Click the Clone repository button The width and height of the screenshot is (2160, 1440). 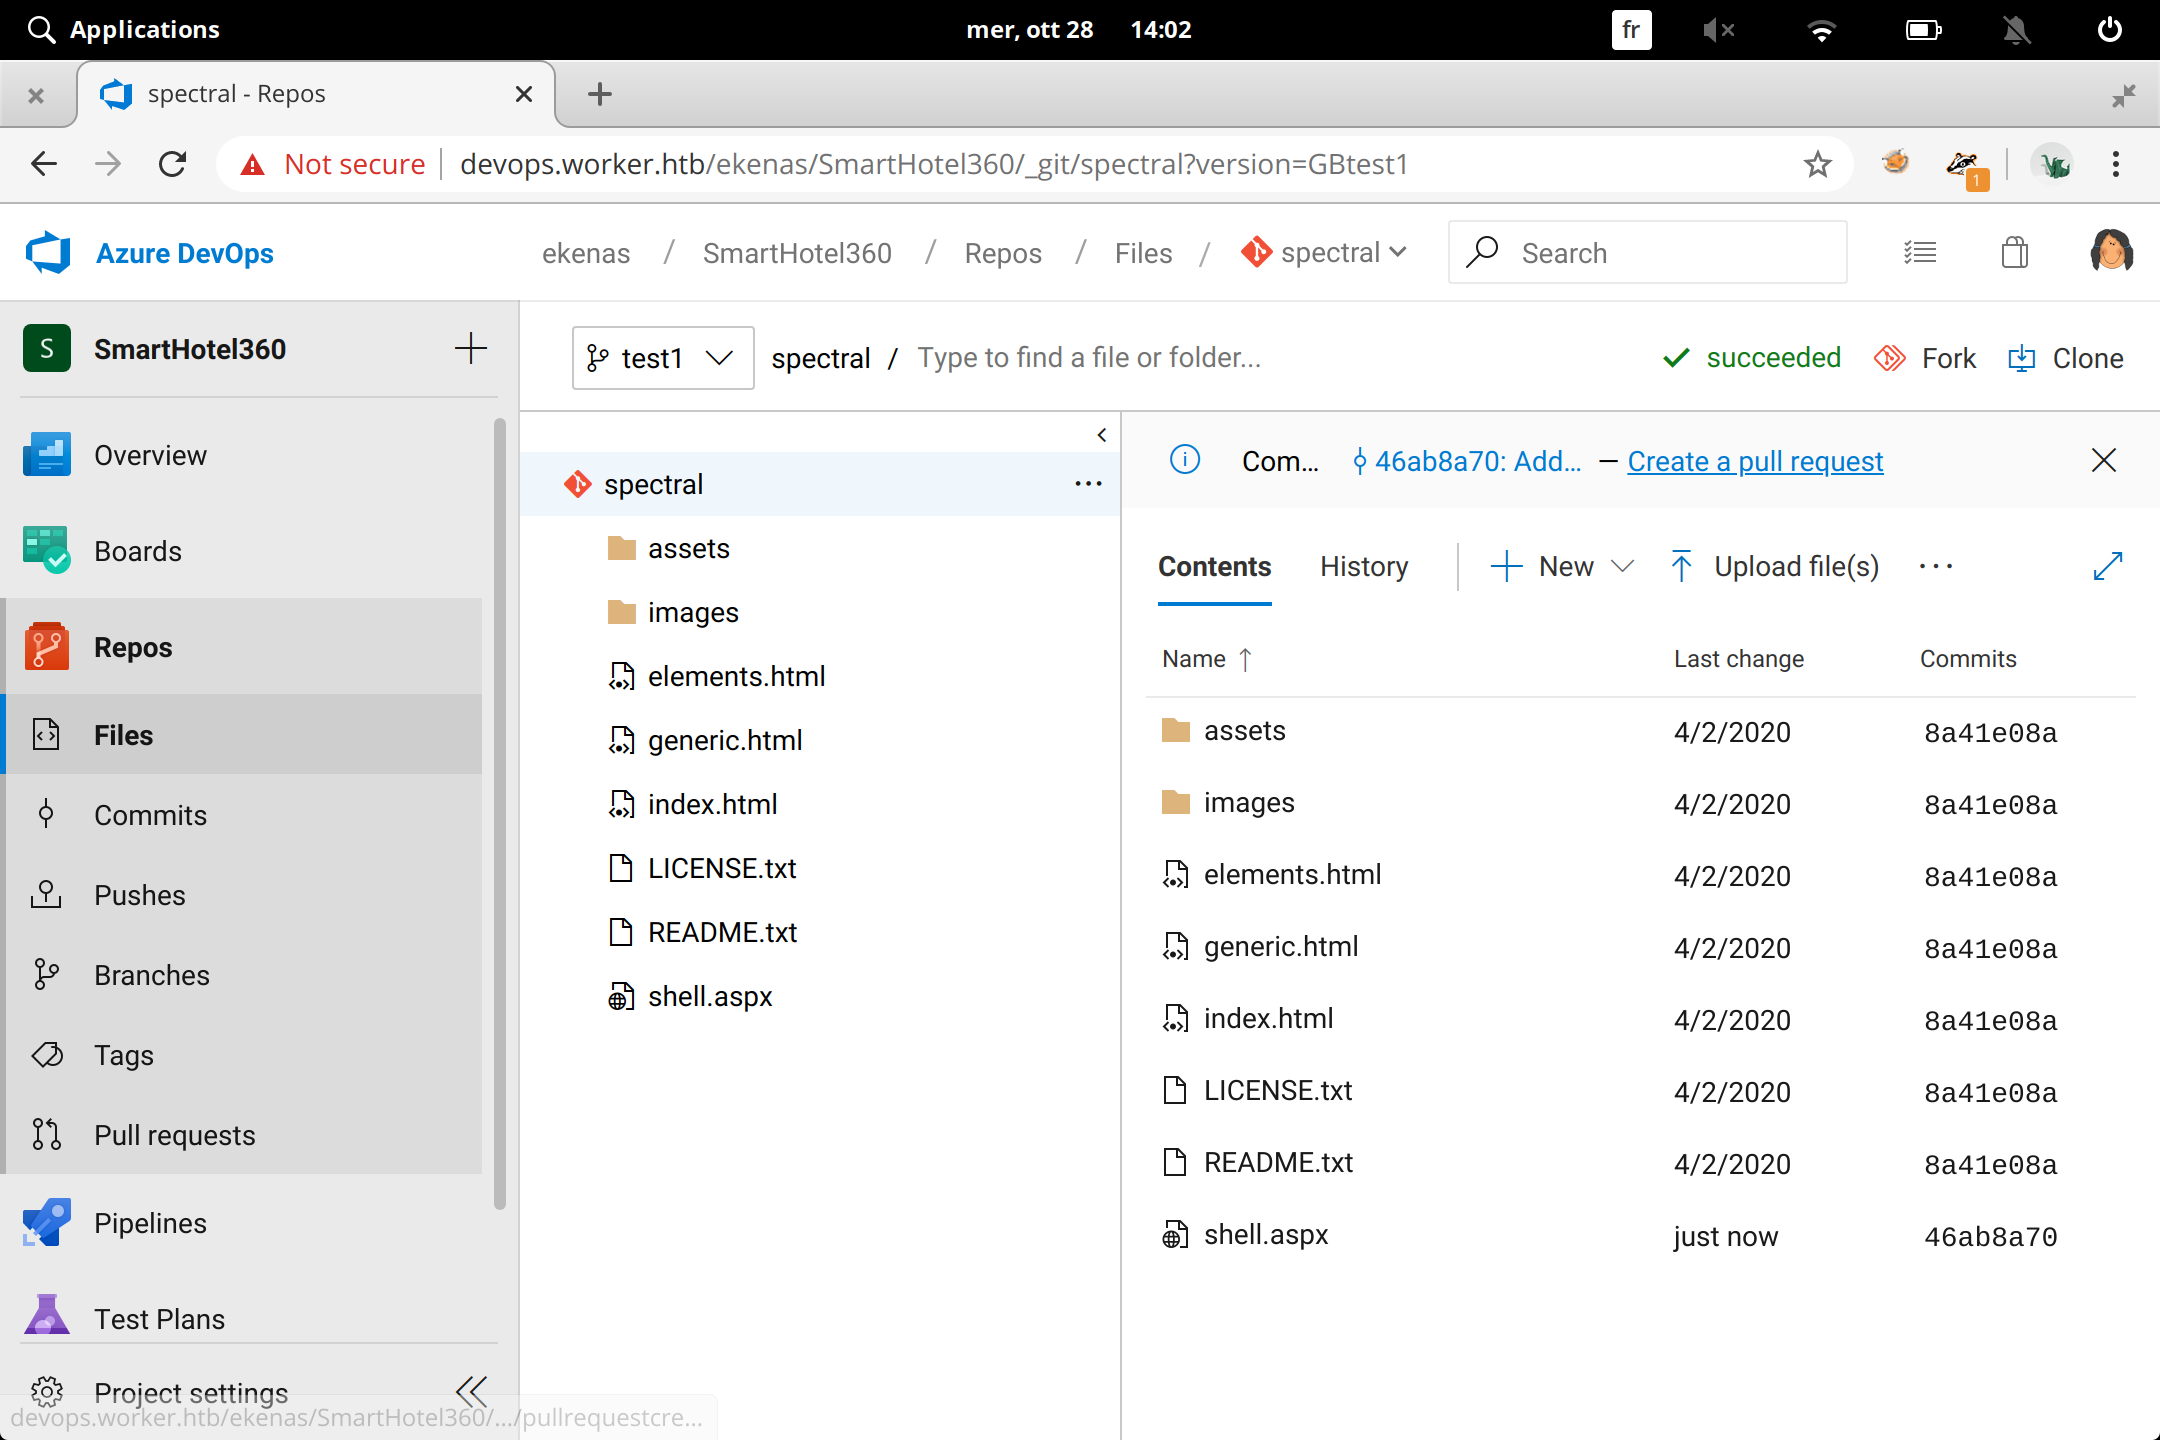pyautogui.click(x=2066, y=358)
